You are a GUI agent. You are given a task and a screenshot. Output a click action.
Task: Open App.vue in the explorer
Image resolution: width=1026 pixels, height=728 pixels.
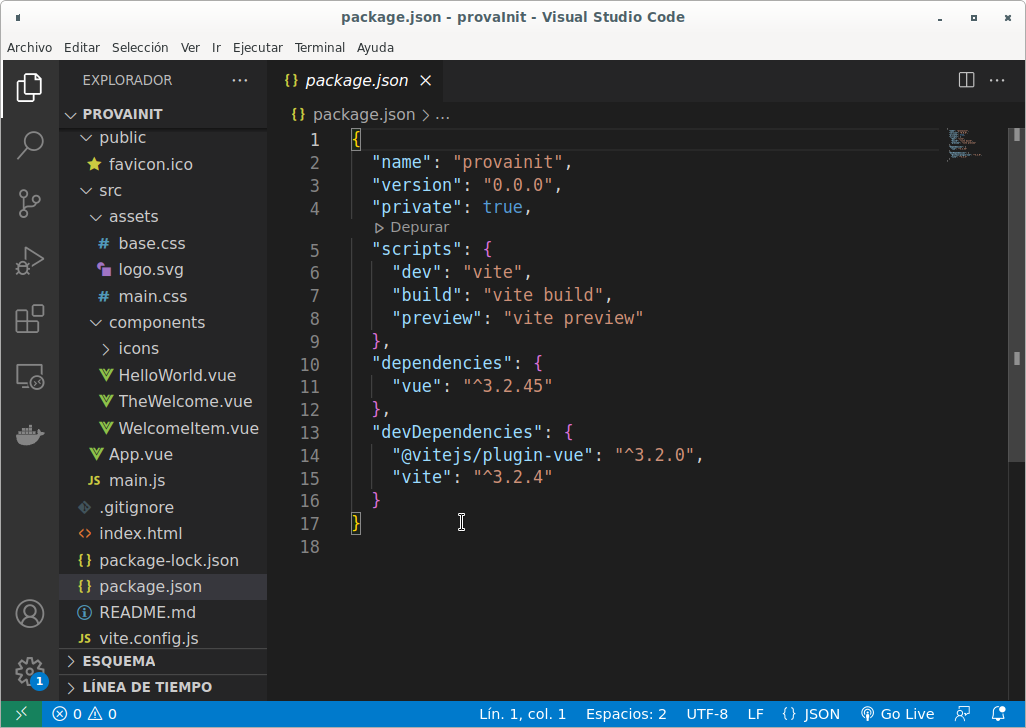(x=140, y=454)
